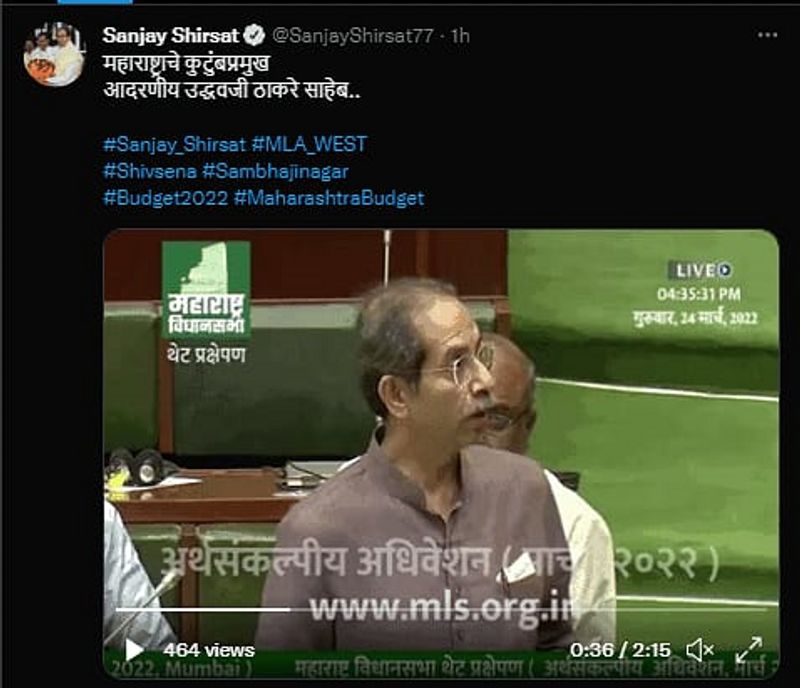Open #MaharashtraBudget hashtag
The height and width of the screenshot is (688, 800).
click(x=329, y=198)
